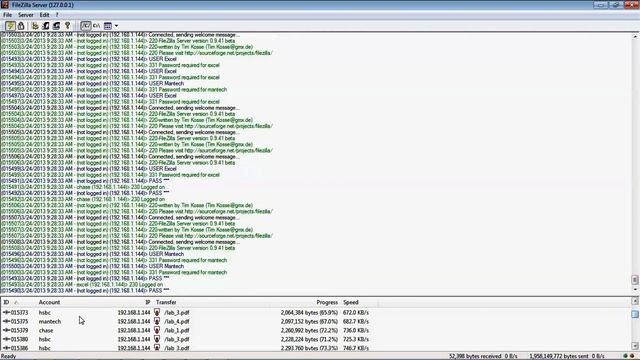This screenshot has height=360, width=640.
Task: Open the Edit menu
Action: tap(44, 15)
